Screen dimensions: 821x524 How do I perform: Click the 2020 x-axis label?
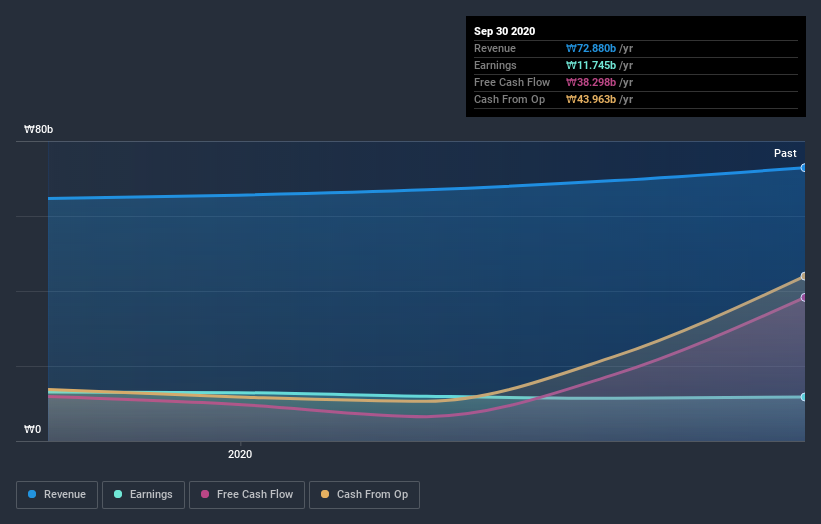click(x=240, y=454)
